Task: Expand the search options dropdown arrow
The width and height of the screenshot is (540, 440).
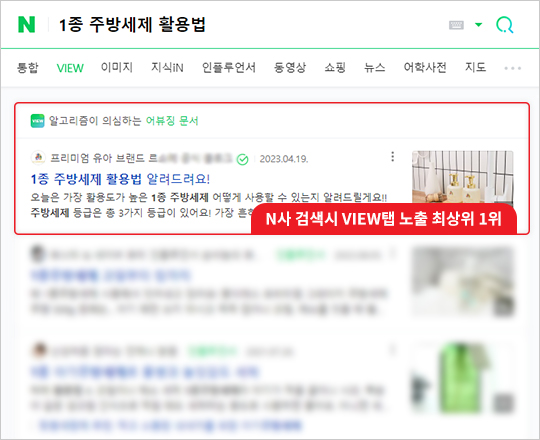Action: tap(478, 24)
